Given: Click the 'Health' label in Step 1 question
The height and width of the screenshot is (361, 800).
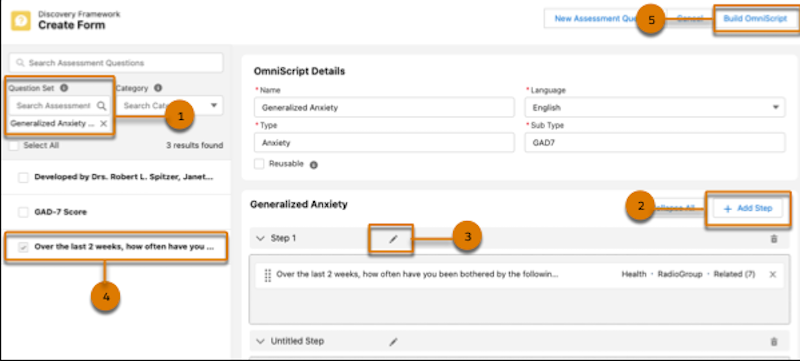Looking at the screenshot, I should (634, 274).
